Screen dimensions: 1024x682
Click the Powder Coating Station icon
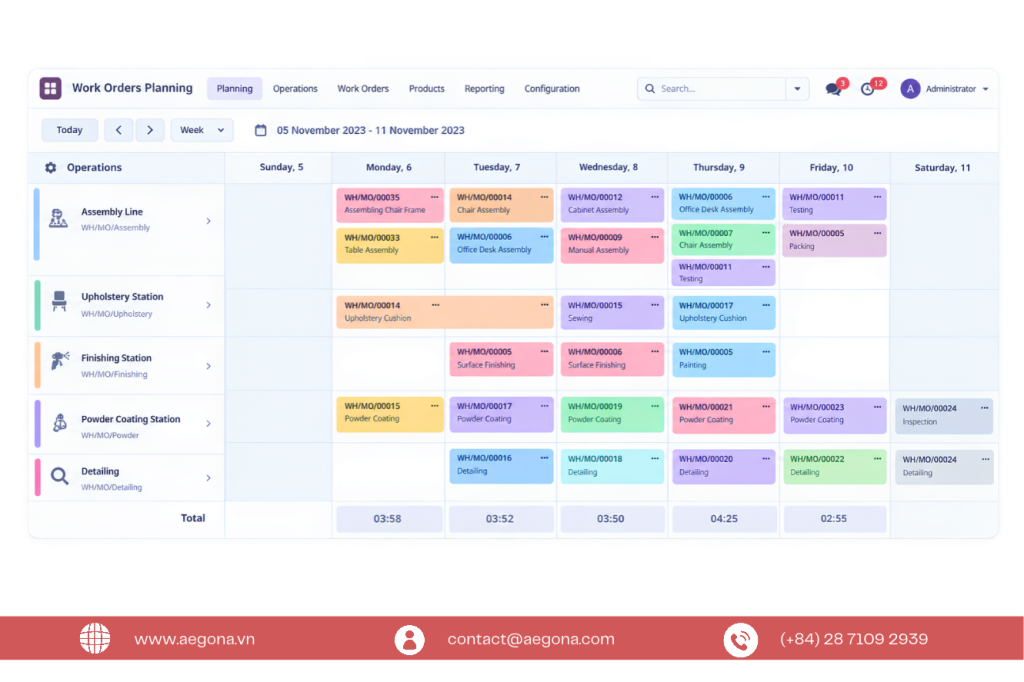pyautogui.click(x=59, y=423)
